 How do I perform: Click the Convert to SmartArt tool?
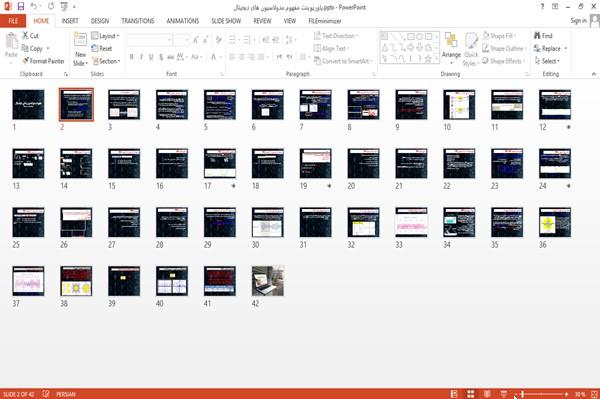click(x=342, y=61)
